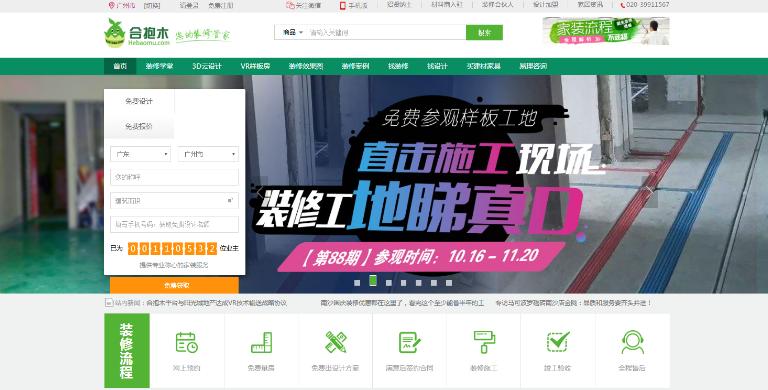Click the red telephone icon beside 020-39911567
Image resolution: width=768 pixels, height=390 pixels.
coord(623,5)
